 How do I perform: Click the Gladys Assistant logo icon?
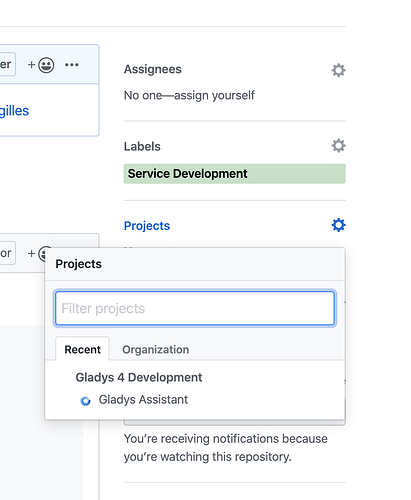pos(85,400)
